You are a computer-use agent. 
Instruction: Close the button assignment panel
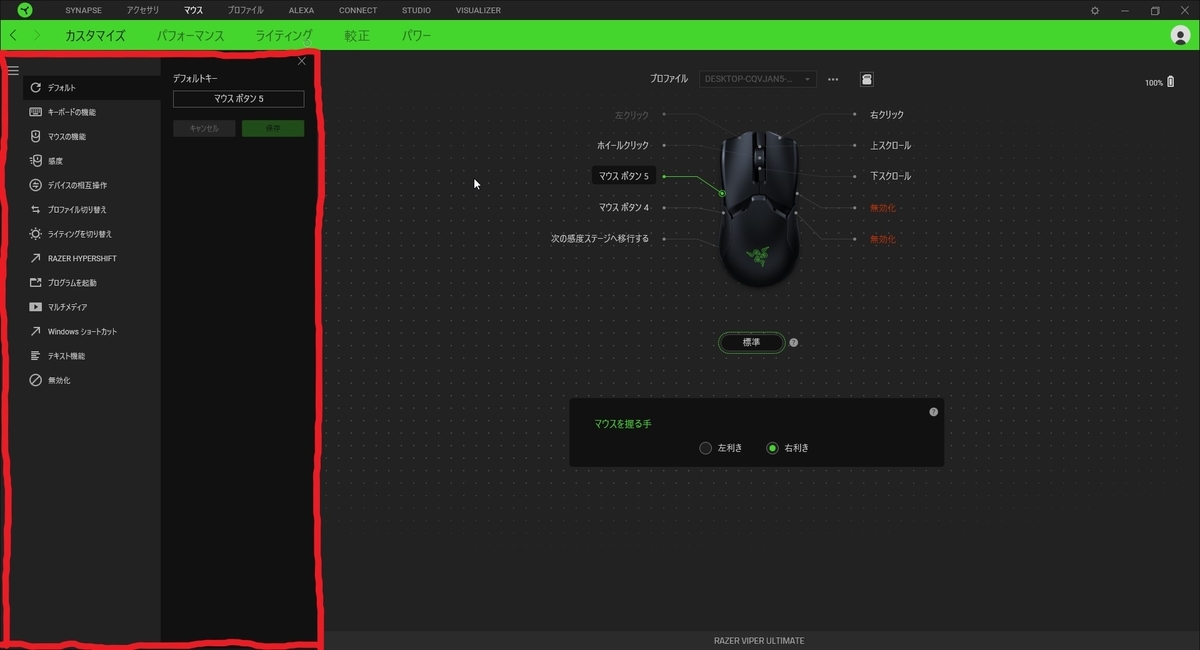[302, 62]
